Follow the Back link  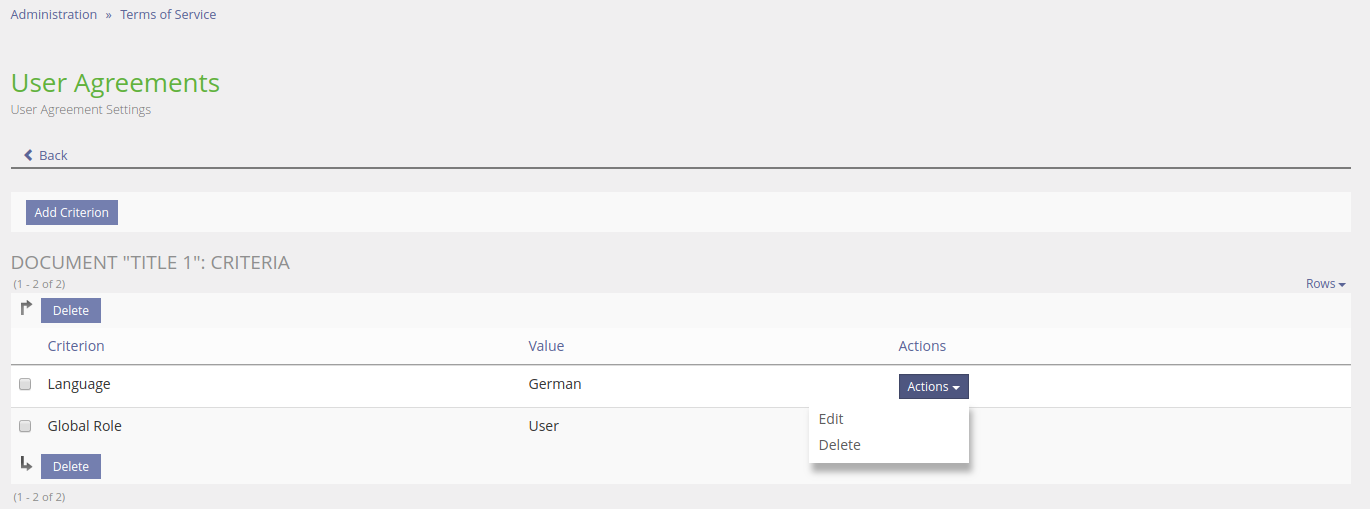point(53,155)
